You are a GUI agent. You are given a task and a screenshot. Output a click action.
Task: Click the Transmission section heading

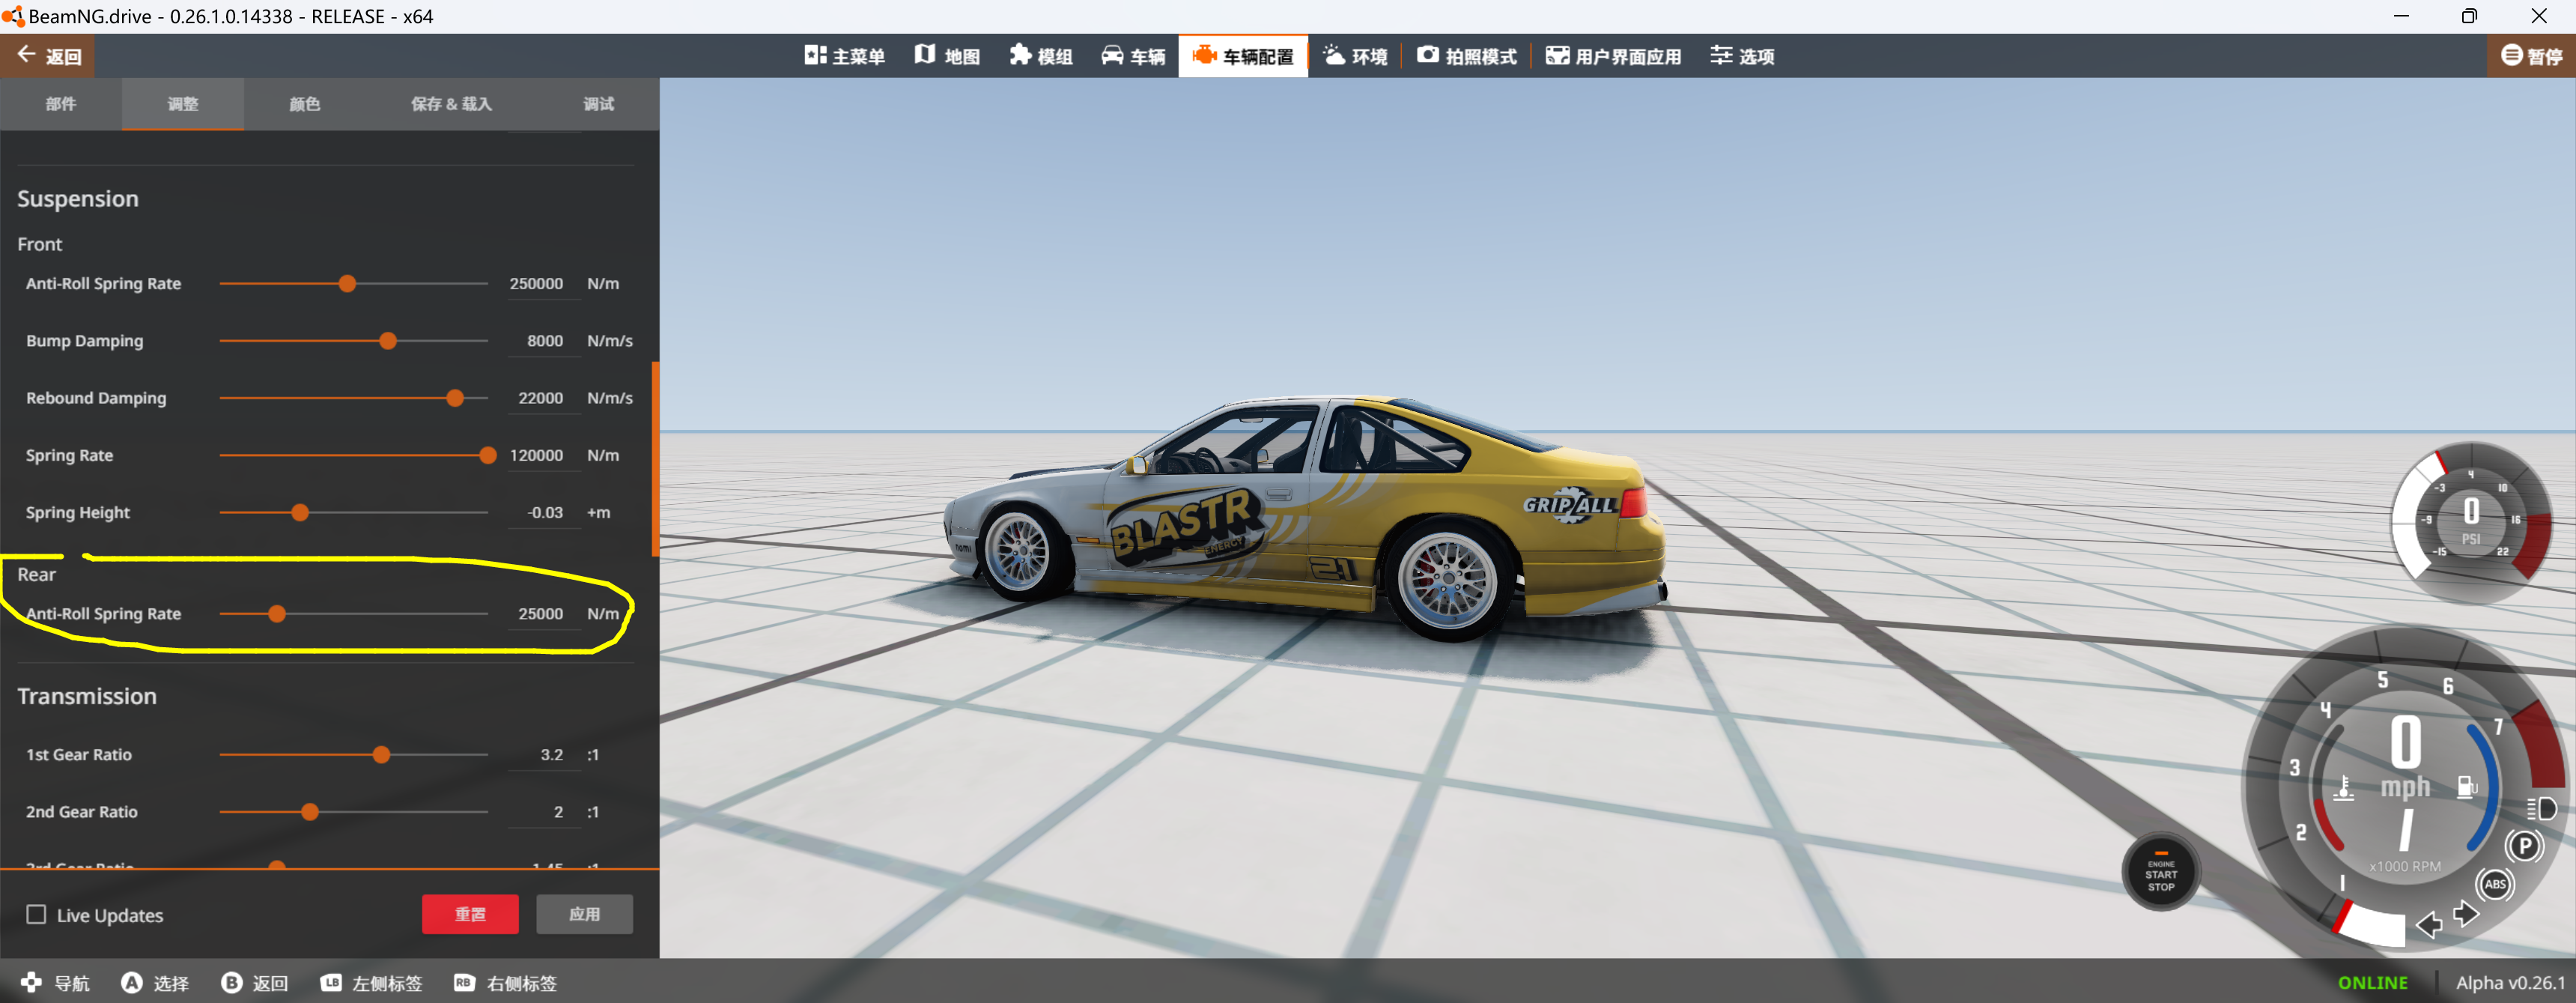click(x=87, y=696)
